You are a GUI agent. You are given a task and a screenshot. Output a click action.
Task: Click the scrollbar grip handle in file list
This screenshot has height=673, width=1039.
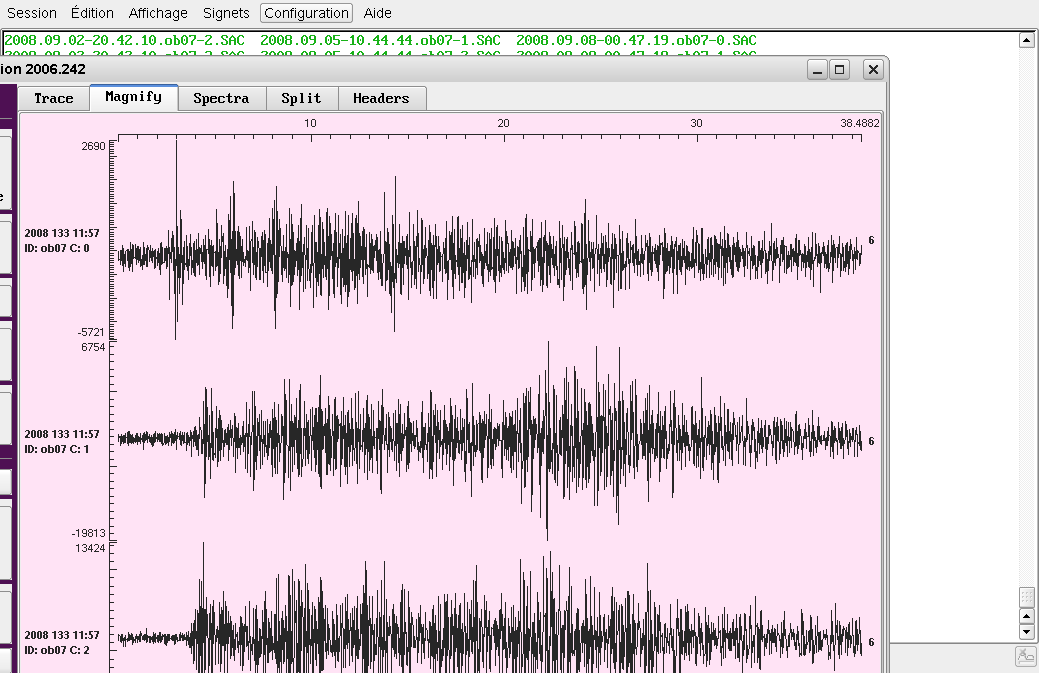(x=1025, y=597)
